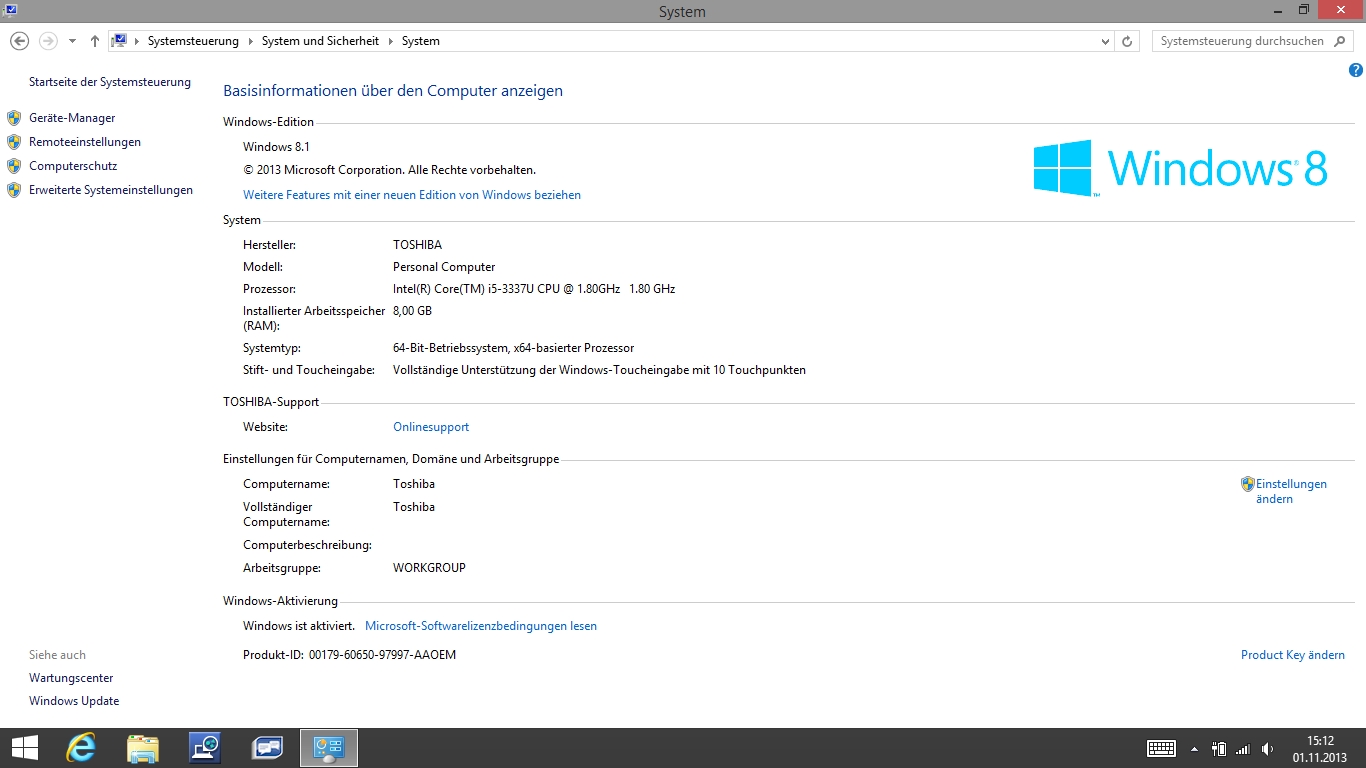This screenshot has height=768, width=1366.
Task: Click Einstellungen ändern link
Action: tap(1291, 491)
